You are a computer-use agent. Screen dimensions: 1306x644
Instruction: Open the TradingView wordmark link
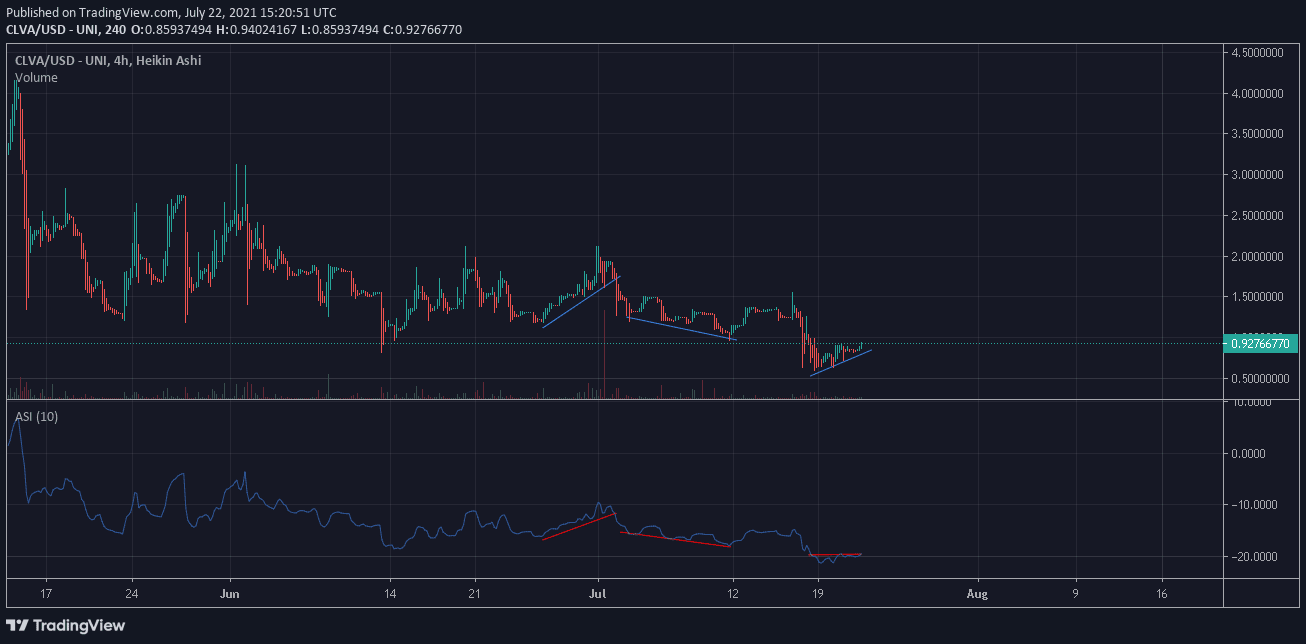pos(79,625)
